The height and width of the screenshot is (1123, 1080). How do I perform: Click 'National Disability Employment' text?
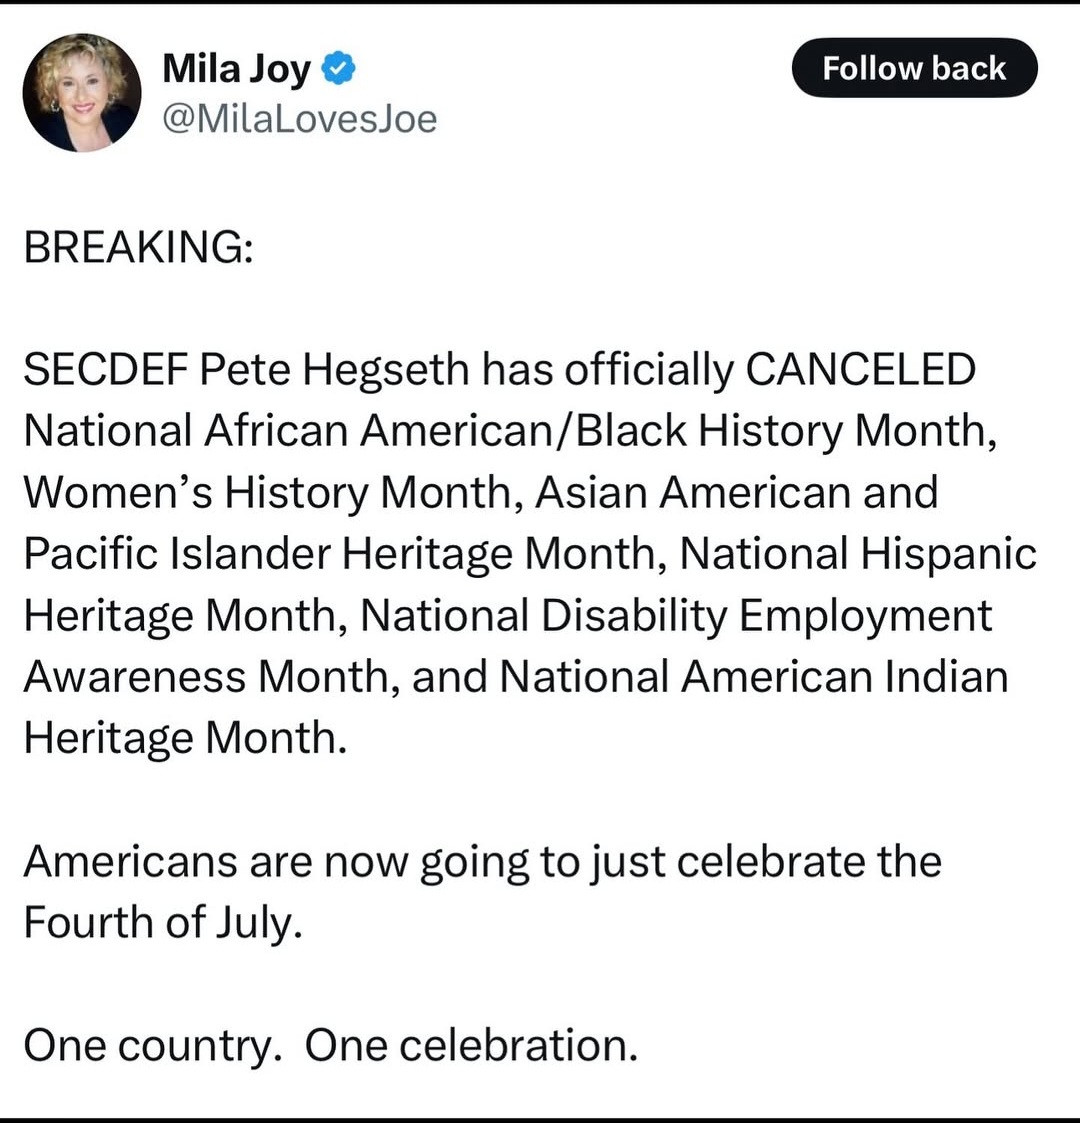point(676,616)
